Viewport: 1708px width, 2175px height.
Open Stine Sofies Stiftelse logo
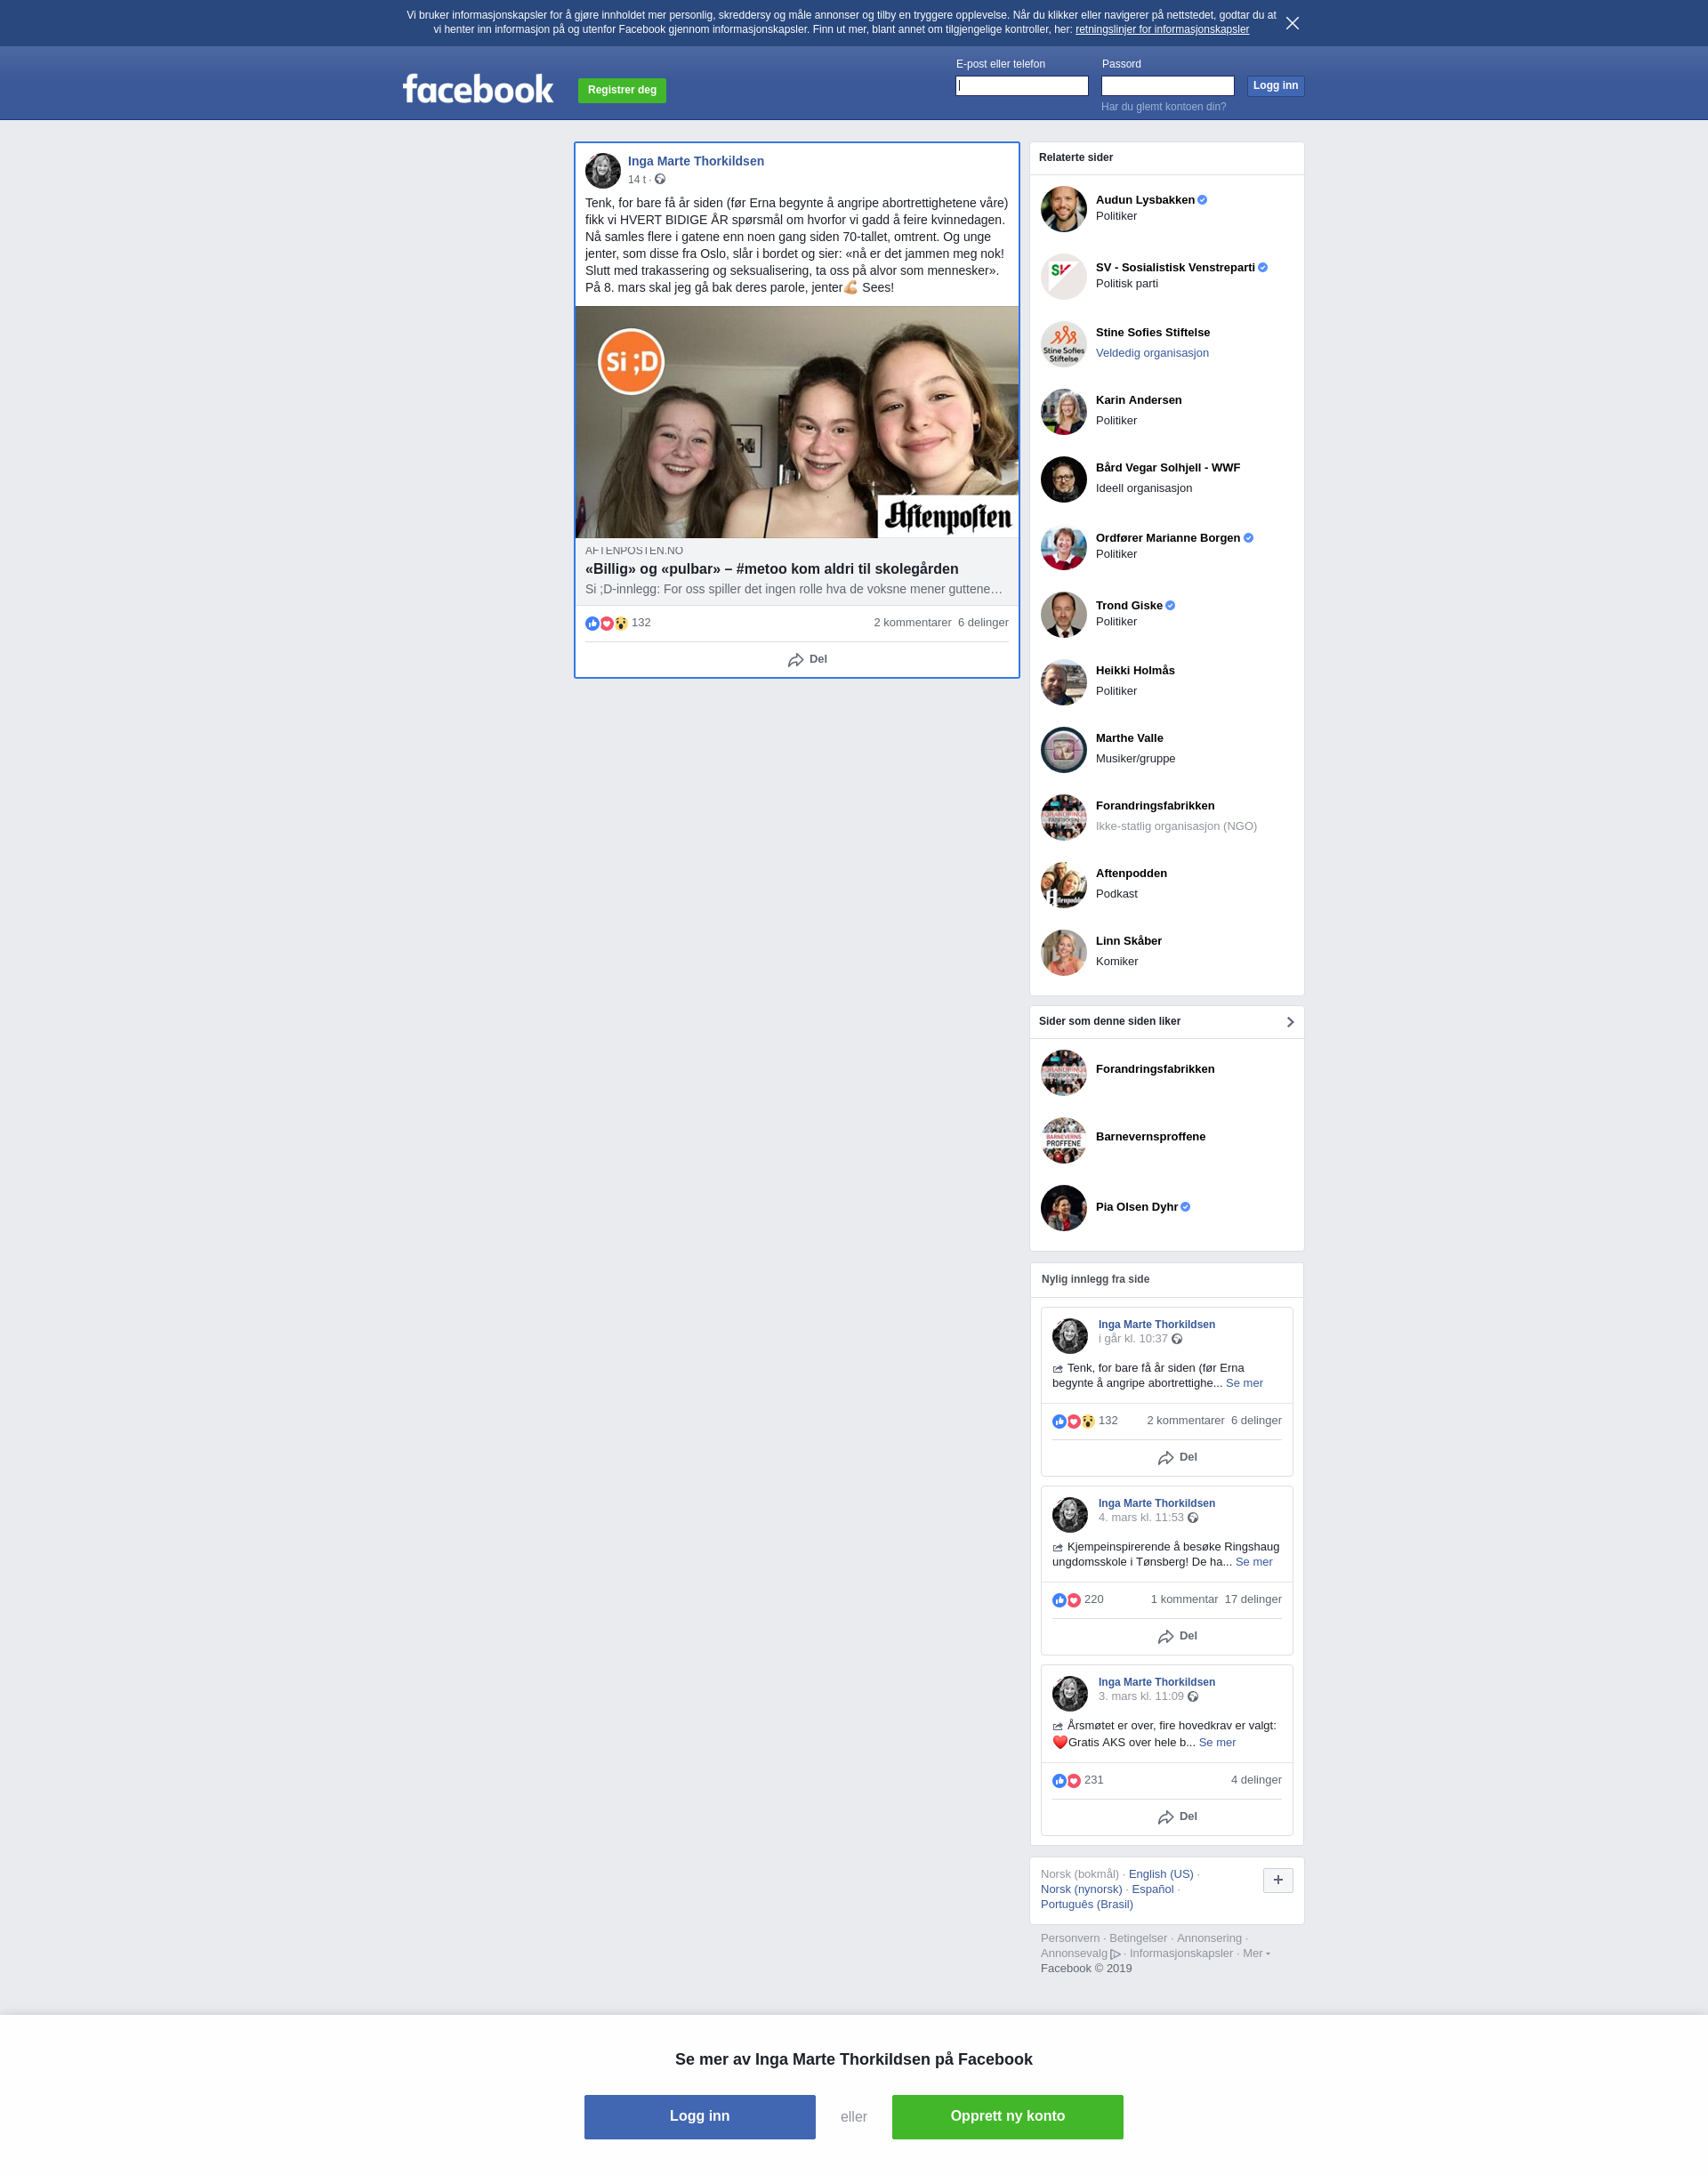tap(1063, 344)
